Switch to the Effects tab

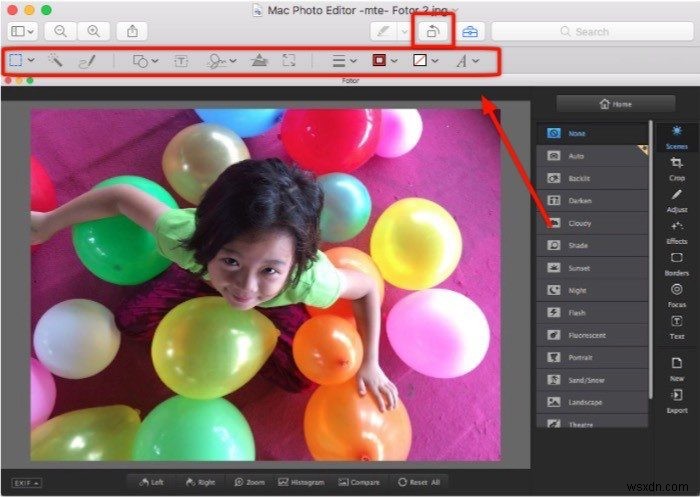coord(676,232)
